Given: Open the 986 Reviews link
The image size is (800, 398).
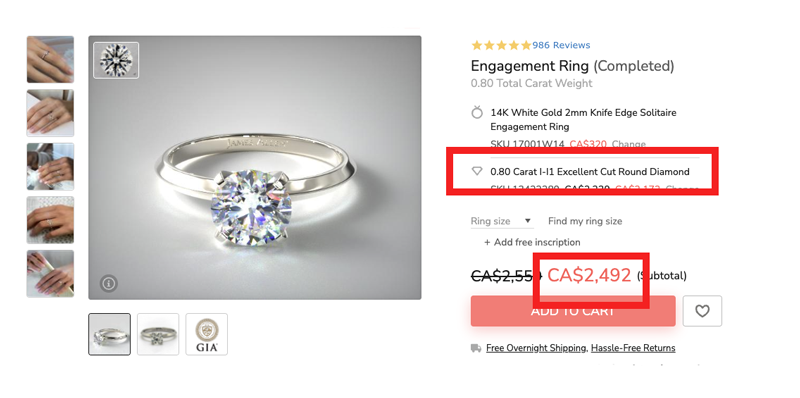Looking at the screenshot, I should (x=561, y=45).
